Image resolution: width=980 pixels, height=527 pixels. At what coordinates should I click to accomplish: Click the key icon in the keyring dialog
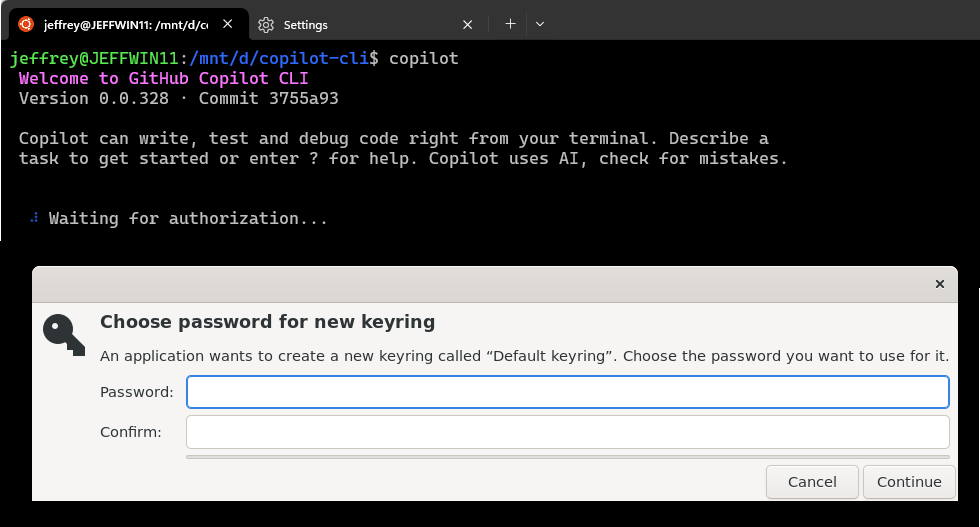point(64,334)
